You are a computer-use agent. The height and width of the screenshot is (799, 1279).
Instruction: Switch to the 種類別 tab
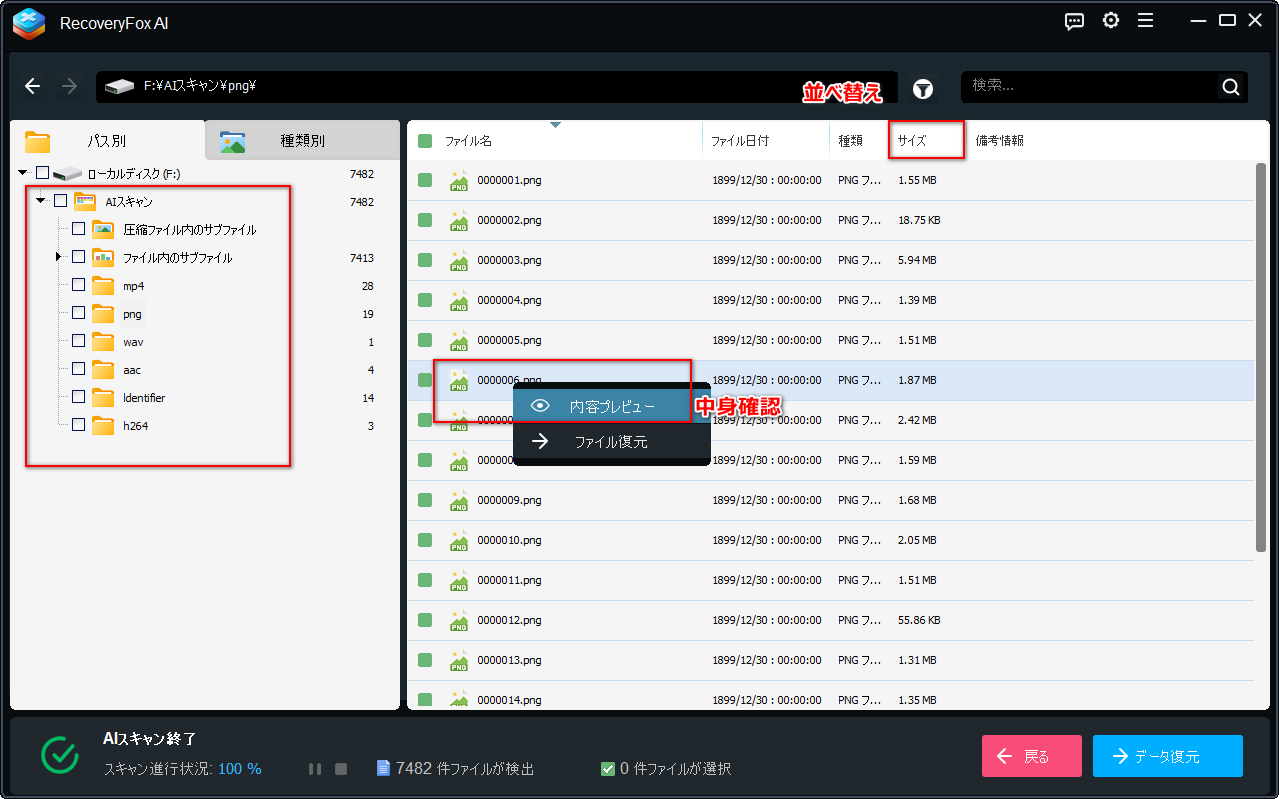302,141
